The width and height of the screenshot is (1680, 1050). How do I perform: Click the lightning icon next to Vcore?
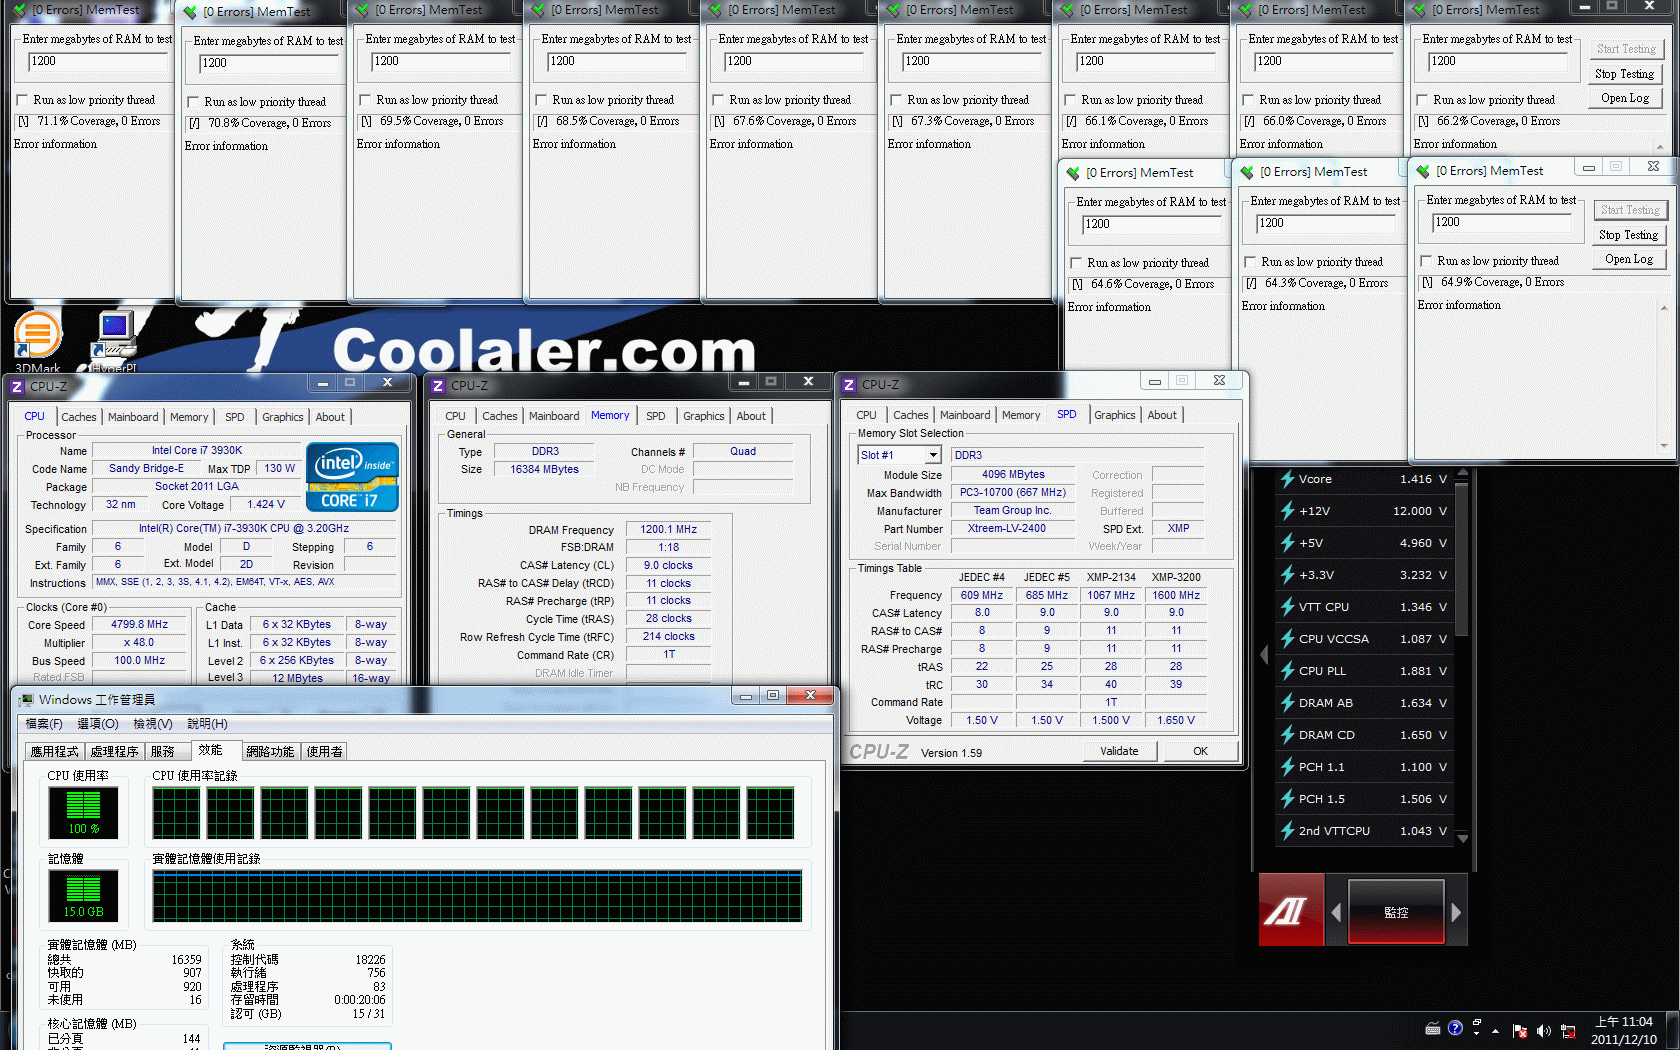[x=1288, y=479]
